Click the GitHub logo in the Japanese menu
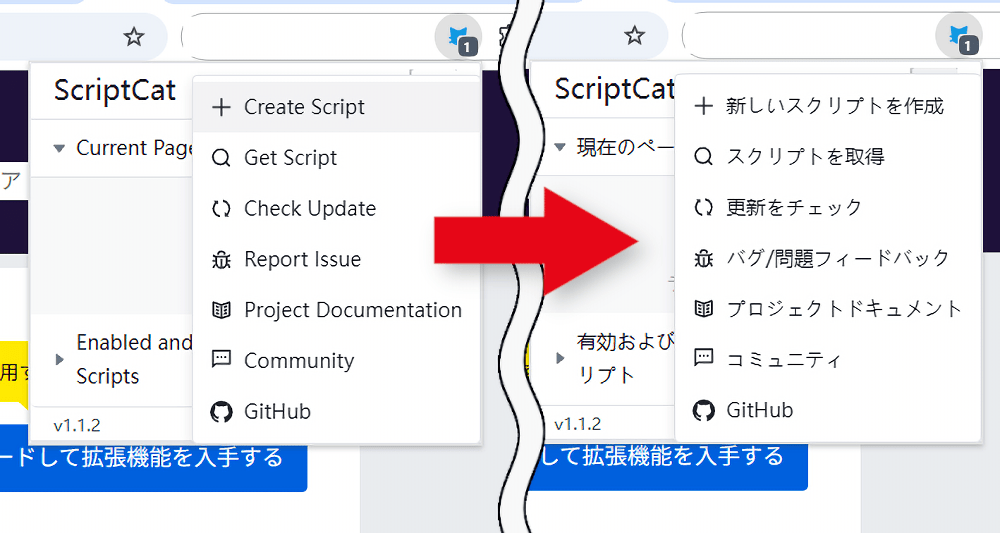Viewport: 1000px width, 533px height. (703, 411)
